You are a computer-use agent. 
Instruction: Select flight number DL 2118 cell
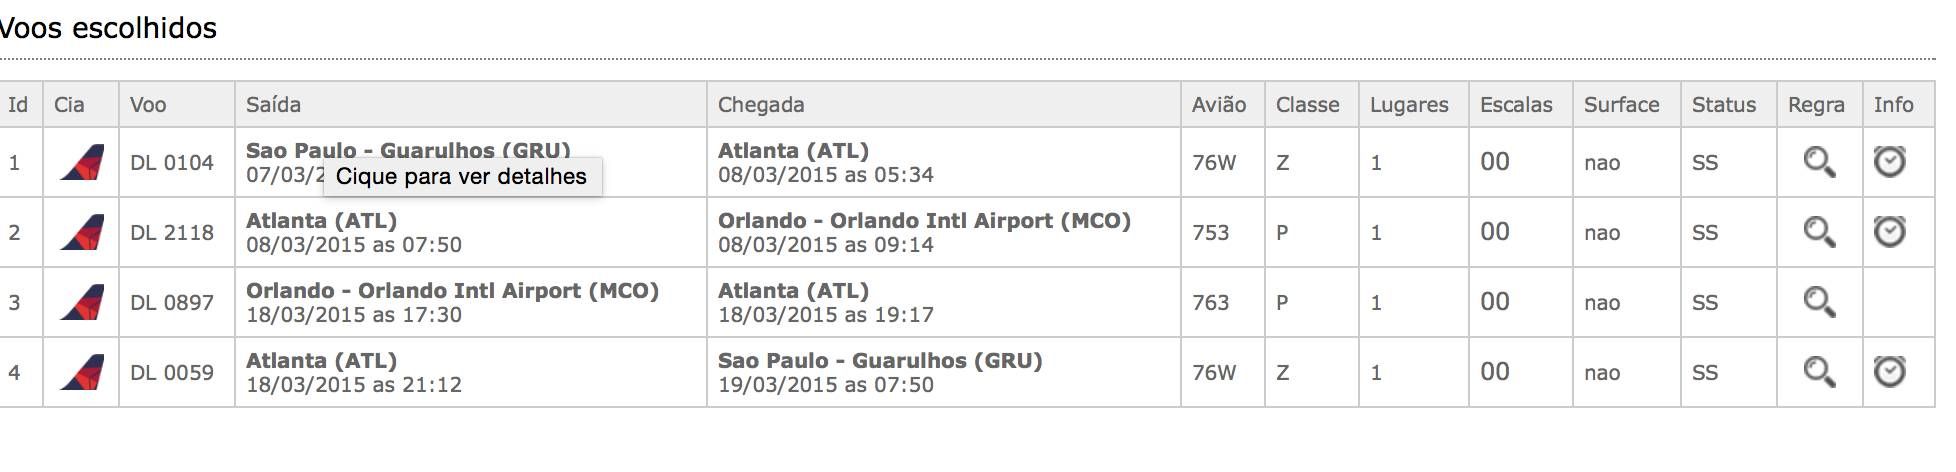point(176,232)
